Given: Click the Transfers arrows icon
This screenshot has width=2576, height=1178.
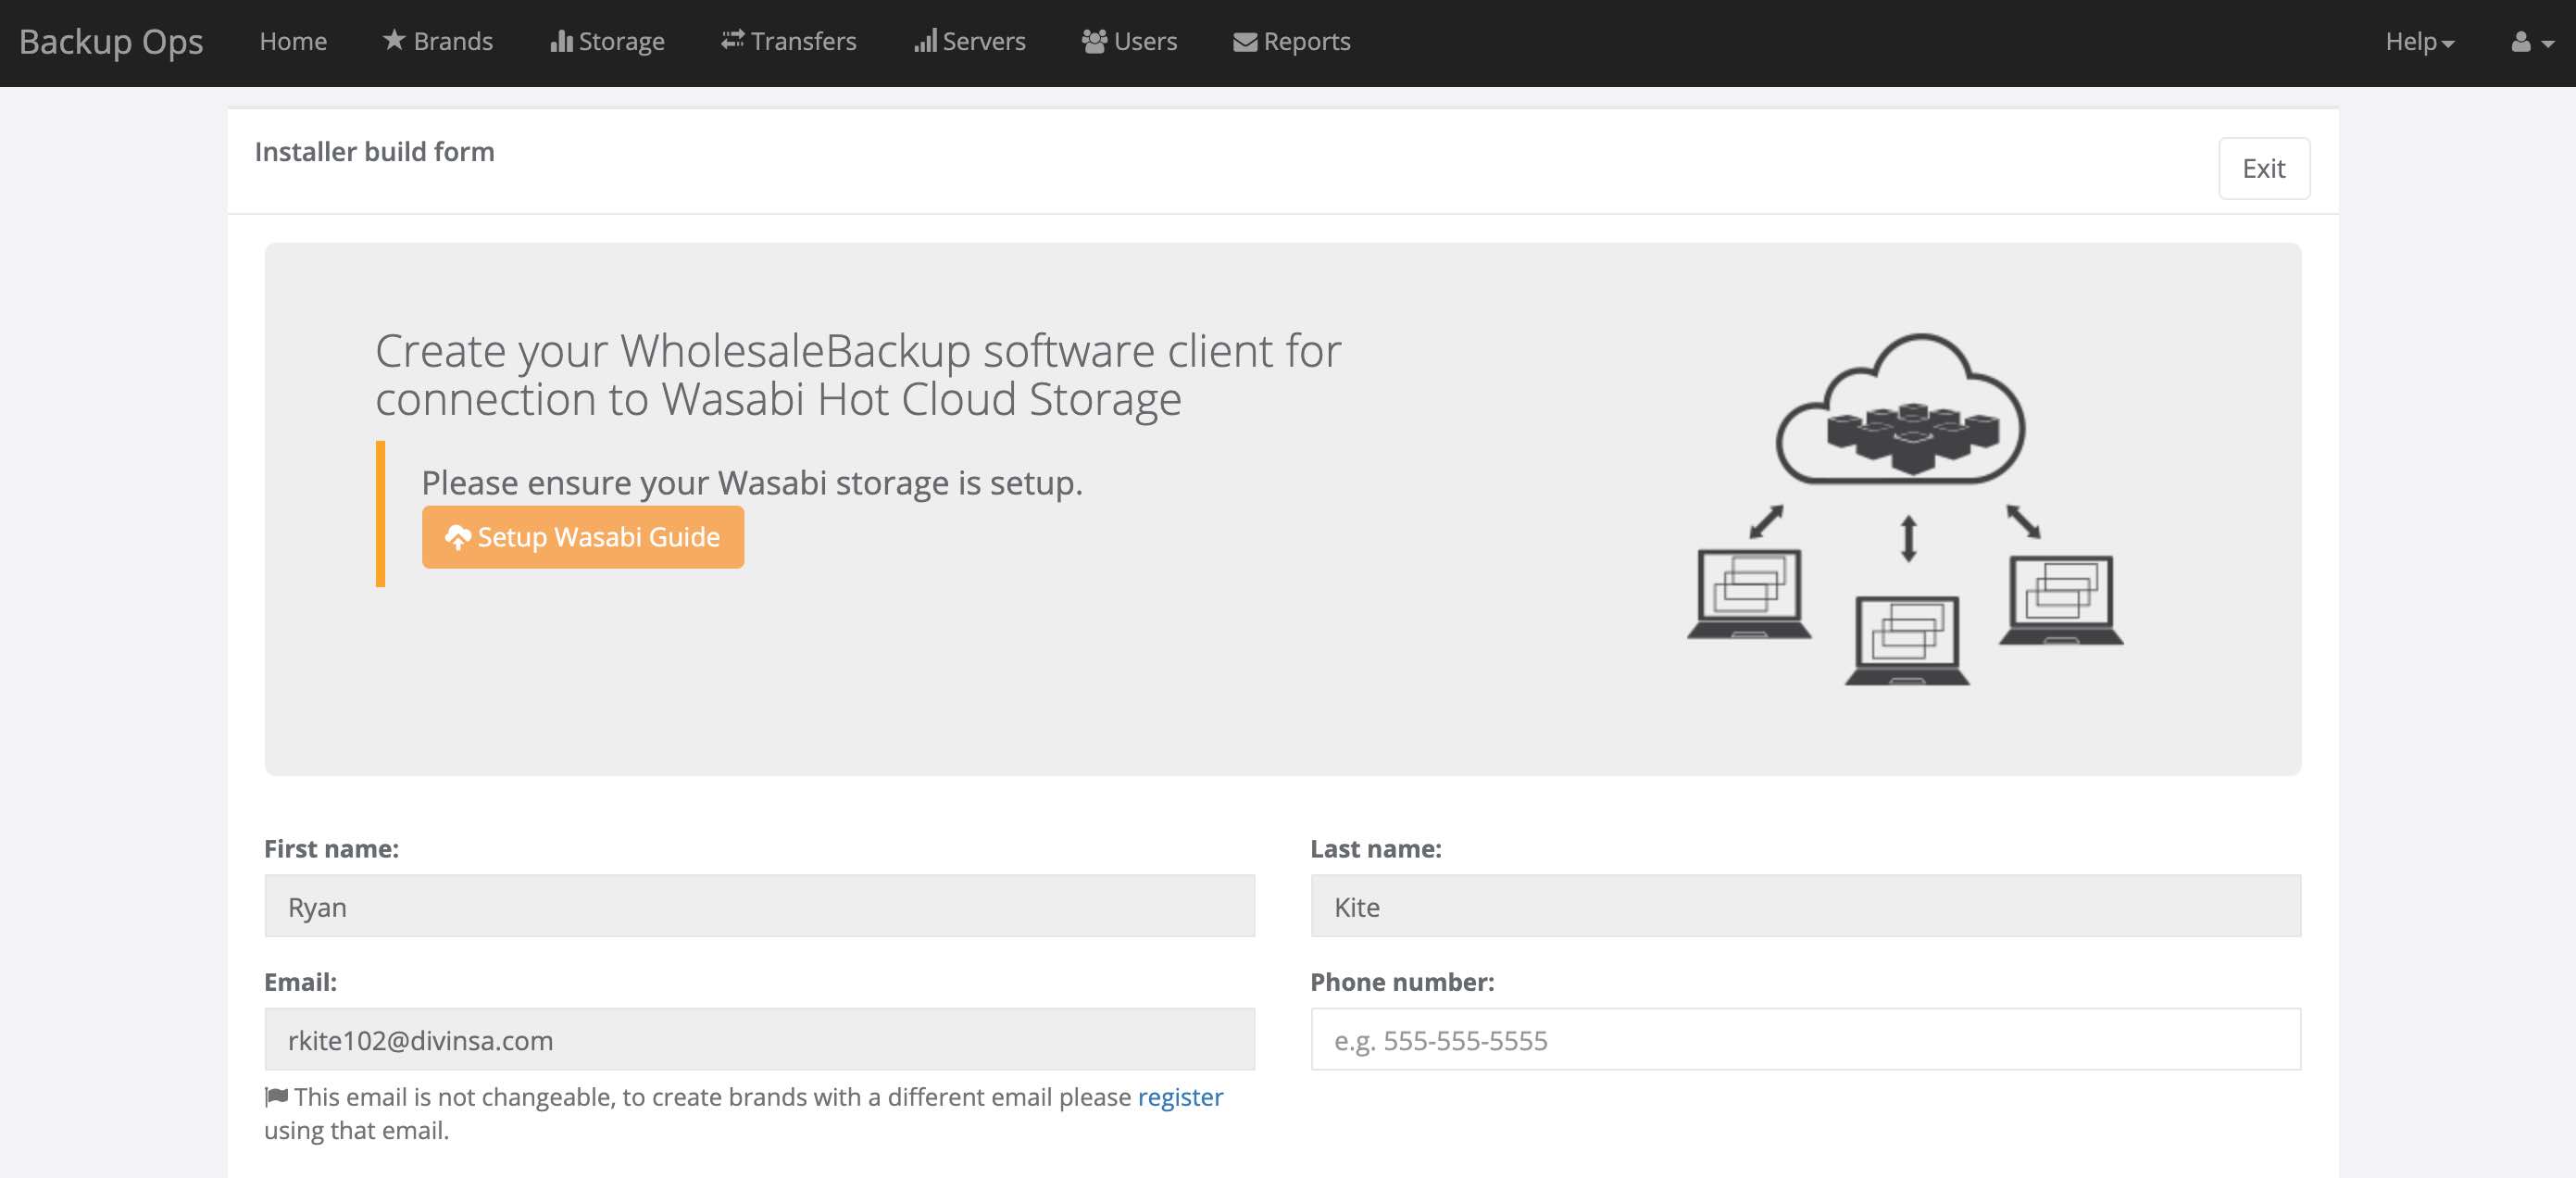Looking at the screenshot, I should [x=732, y=40].
